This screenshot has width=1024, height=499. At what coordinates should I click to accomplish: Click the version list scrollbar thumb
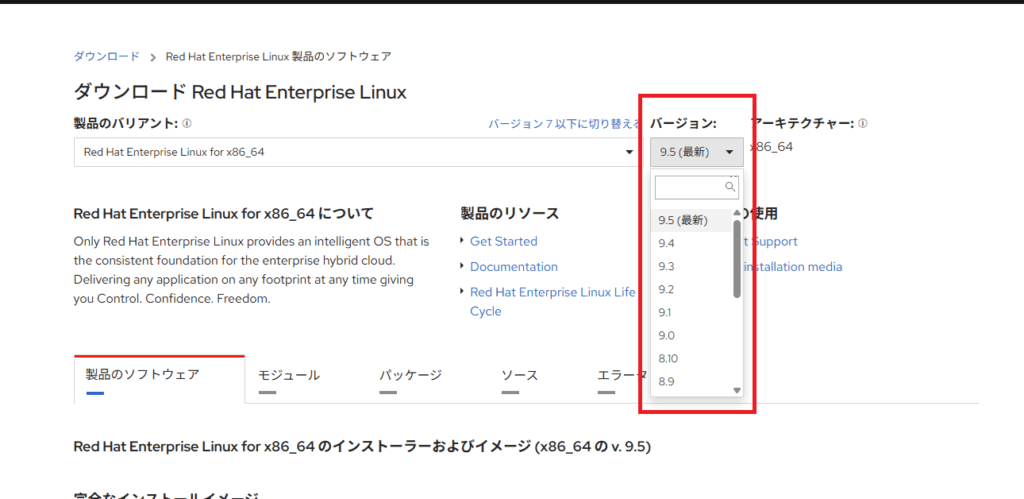tap(737, 259)
